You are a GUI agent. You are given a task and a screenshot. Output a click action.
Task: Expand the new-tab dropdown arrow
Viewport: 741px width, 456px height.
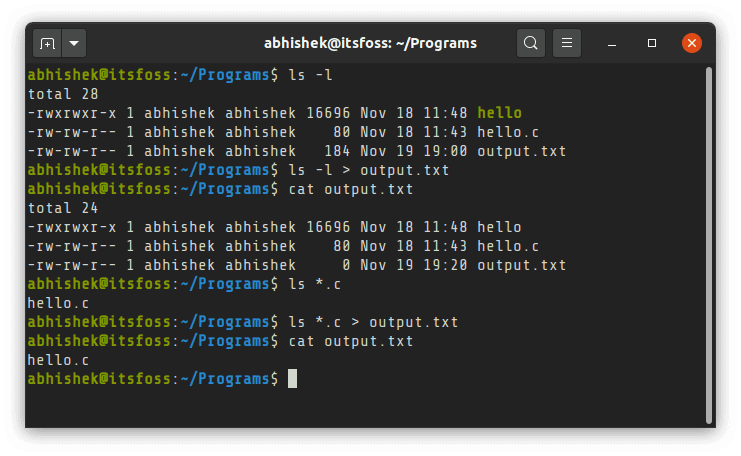(x=75, y=43)
